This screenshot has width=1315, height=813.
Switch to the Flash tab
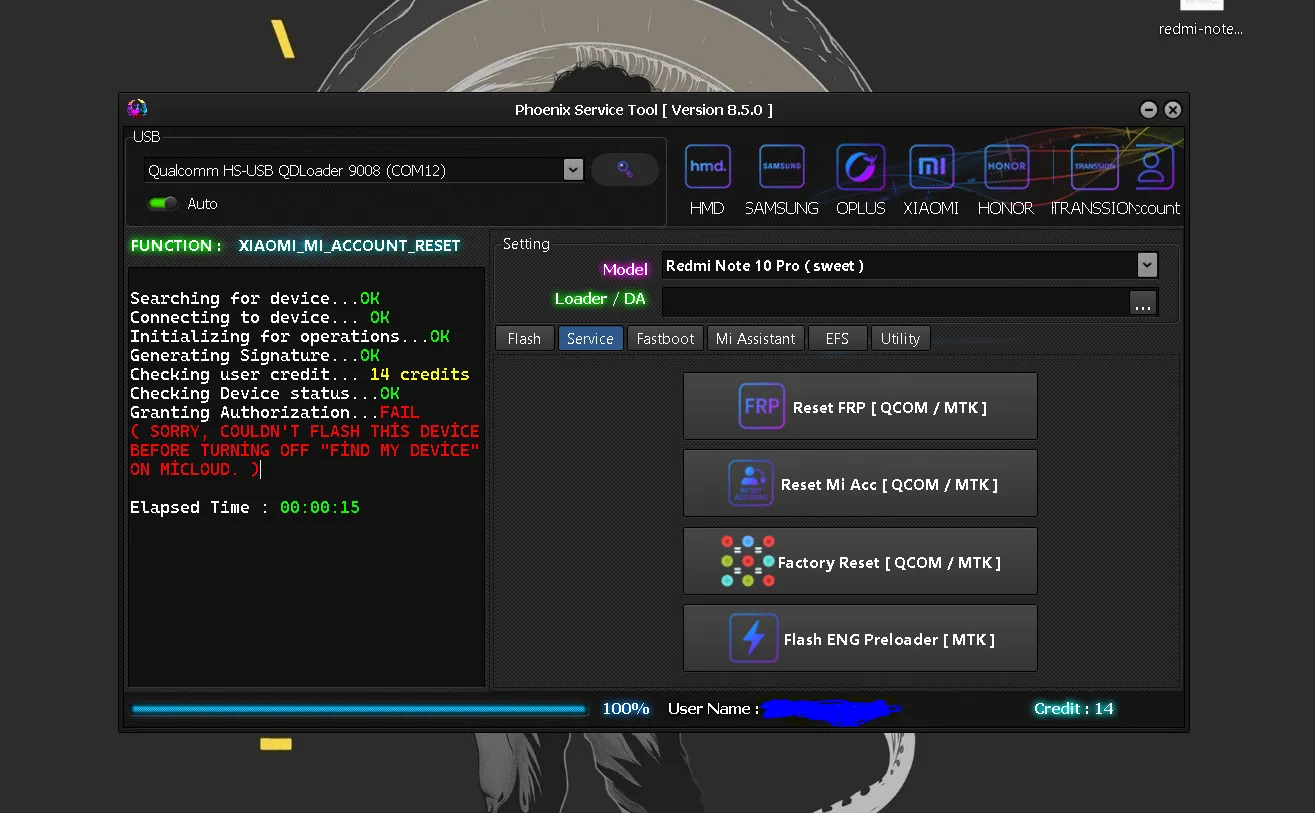tap(524, 339)
